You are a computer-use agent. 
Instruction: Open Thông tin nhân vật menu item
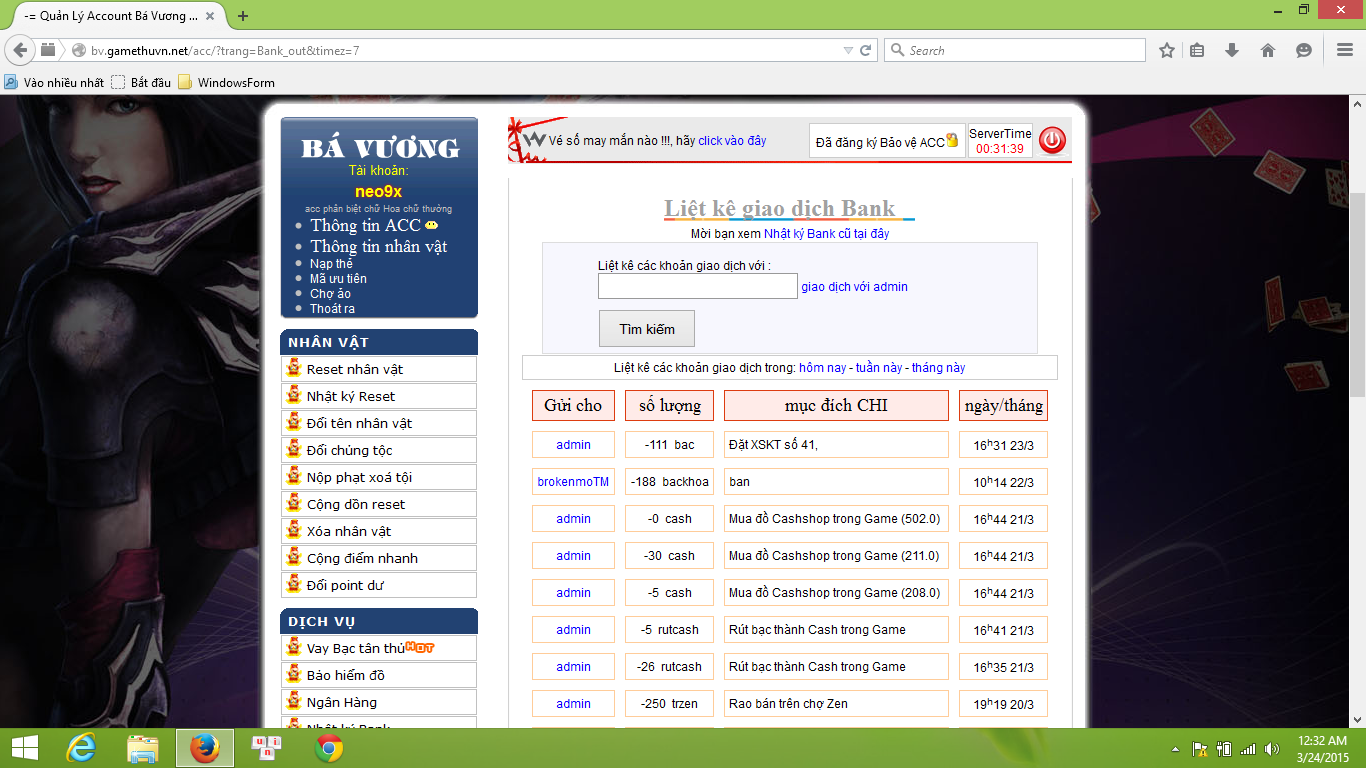(378, 246)
